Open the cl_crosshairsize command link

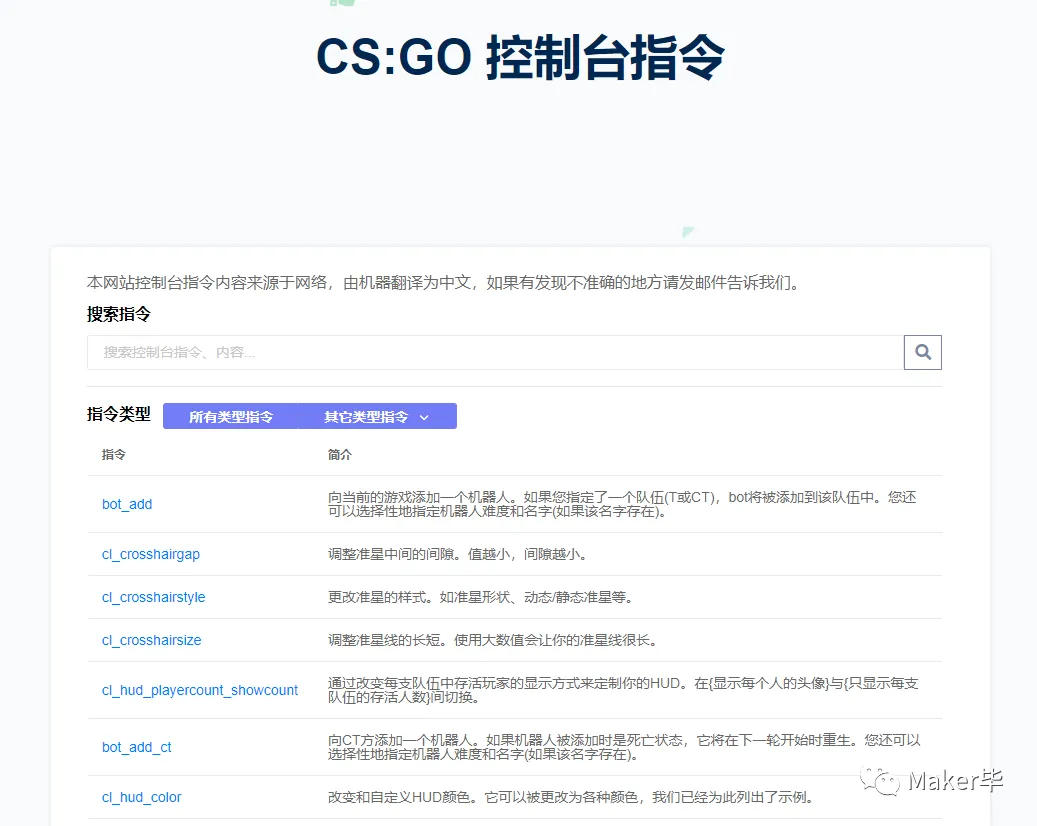point(151,640)
